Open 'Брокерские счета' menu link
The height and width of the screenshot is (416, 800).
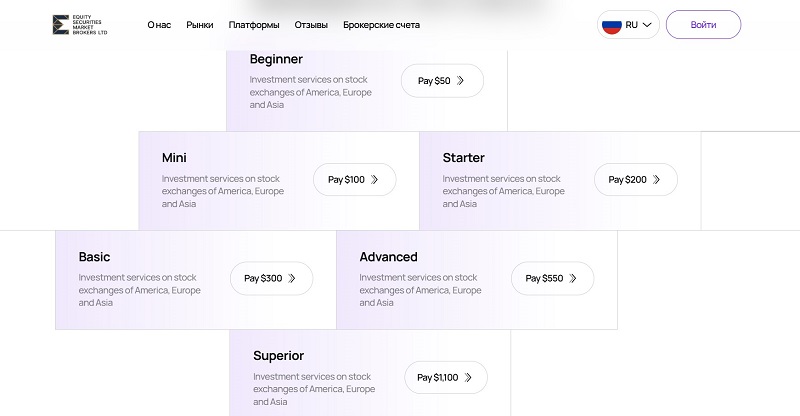[381, 24]
